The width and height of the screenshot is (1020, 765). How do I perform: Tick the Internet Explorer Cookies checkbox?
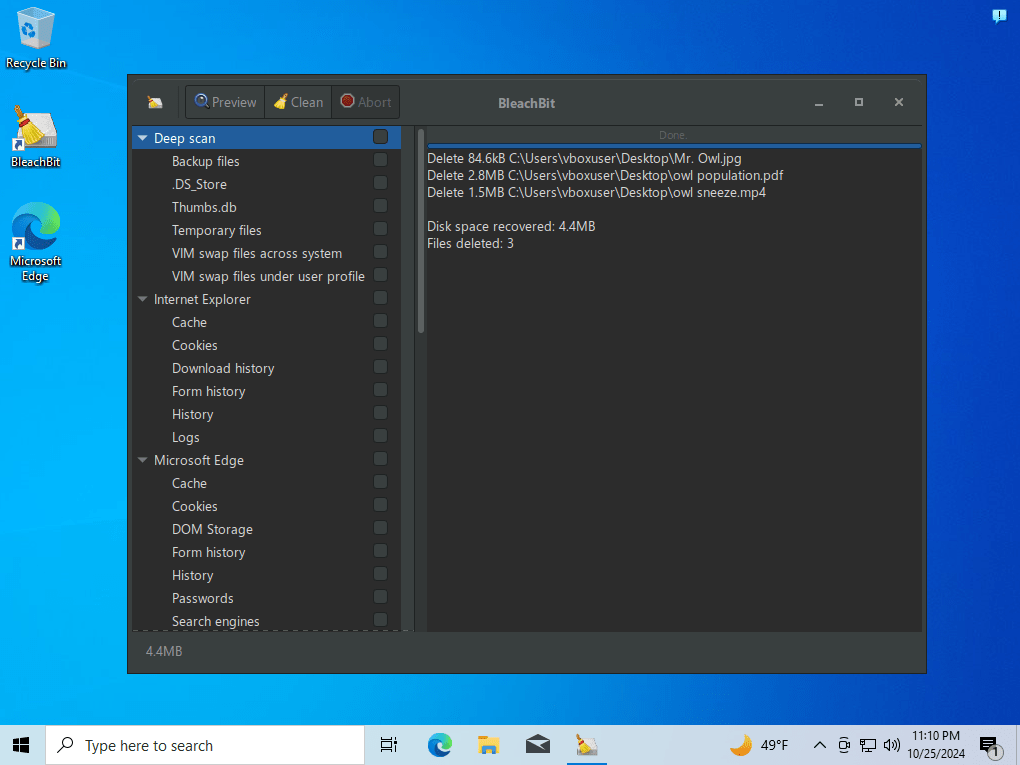point(380,344)
